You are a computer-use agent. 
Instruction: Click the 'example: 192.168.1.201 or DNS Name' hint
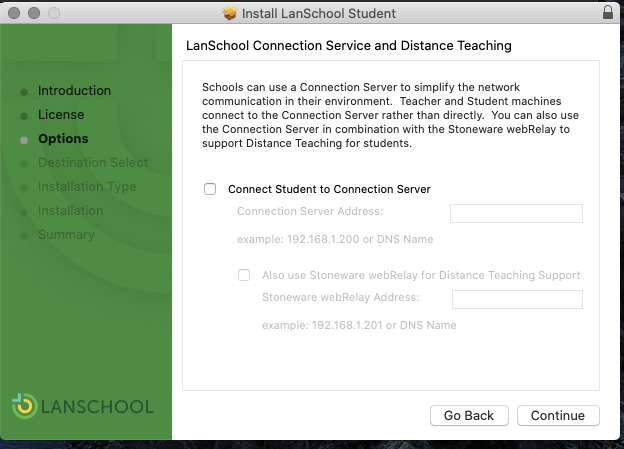359,325
